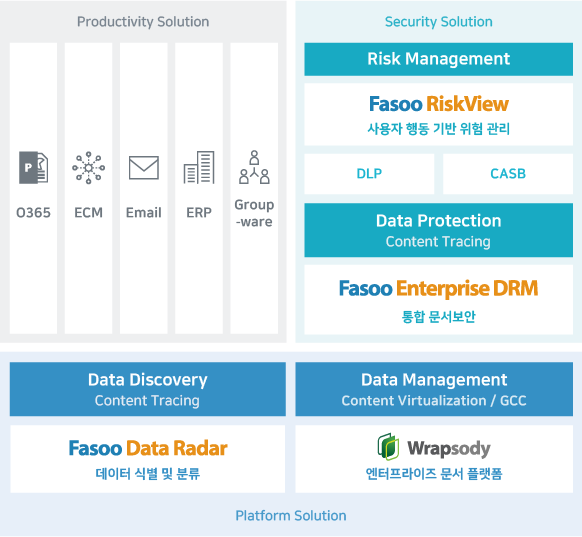Click the Productivity Solution heading

143,22
